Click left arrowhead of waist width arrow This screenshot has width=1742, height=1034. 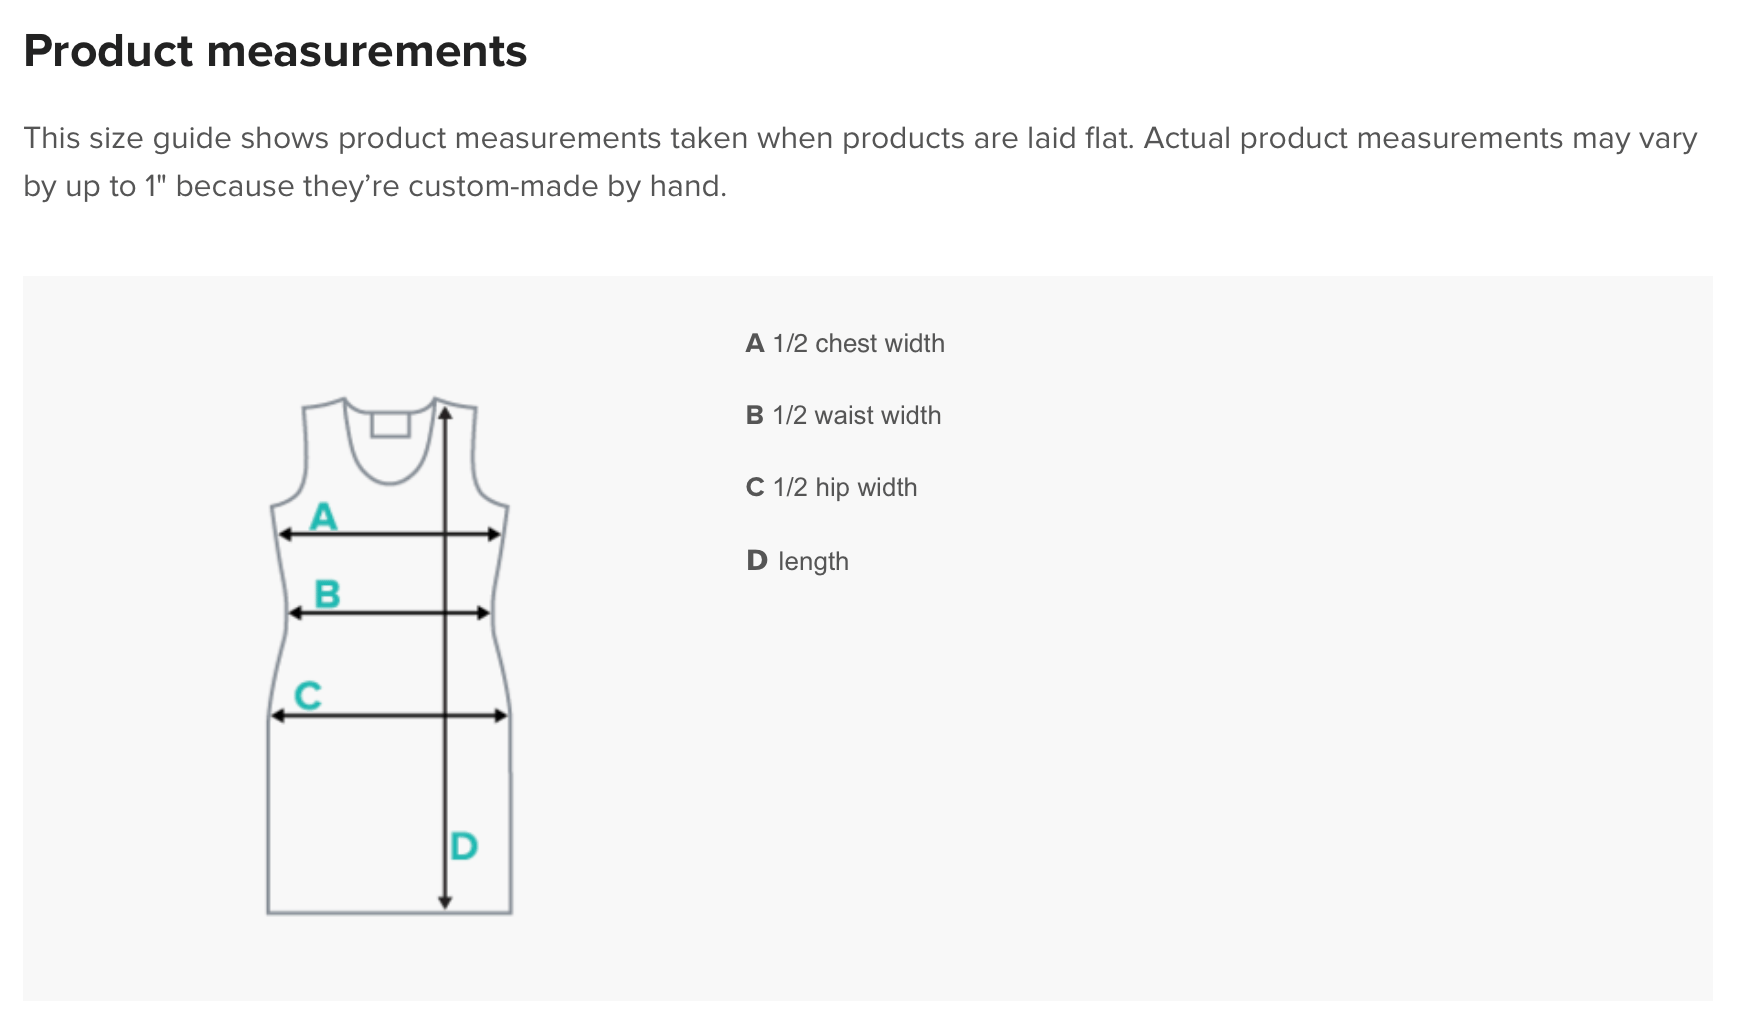point(295,612)
